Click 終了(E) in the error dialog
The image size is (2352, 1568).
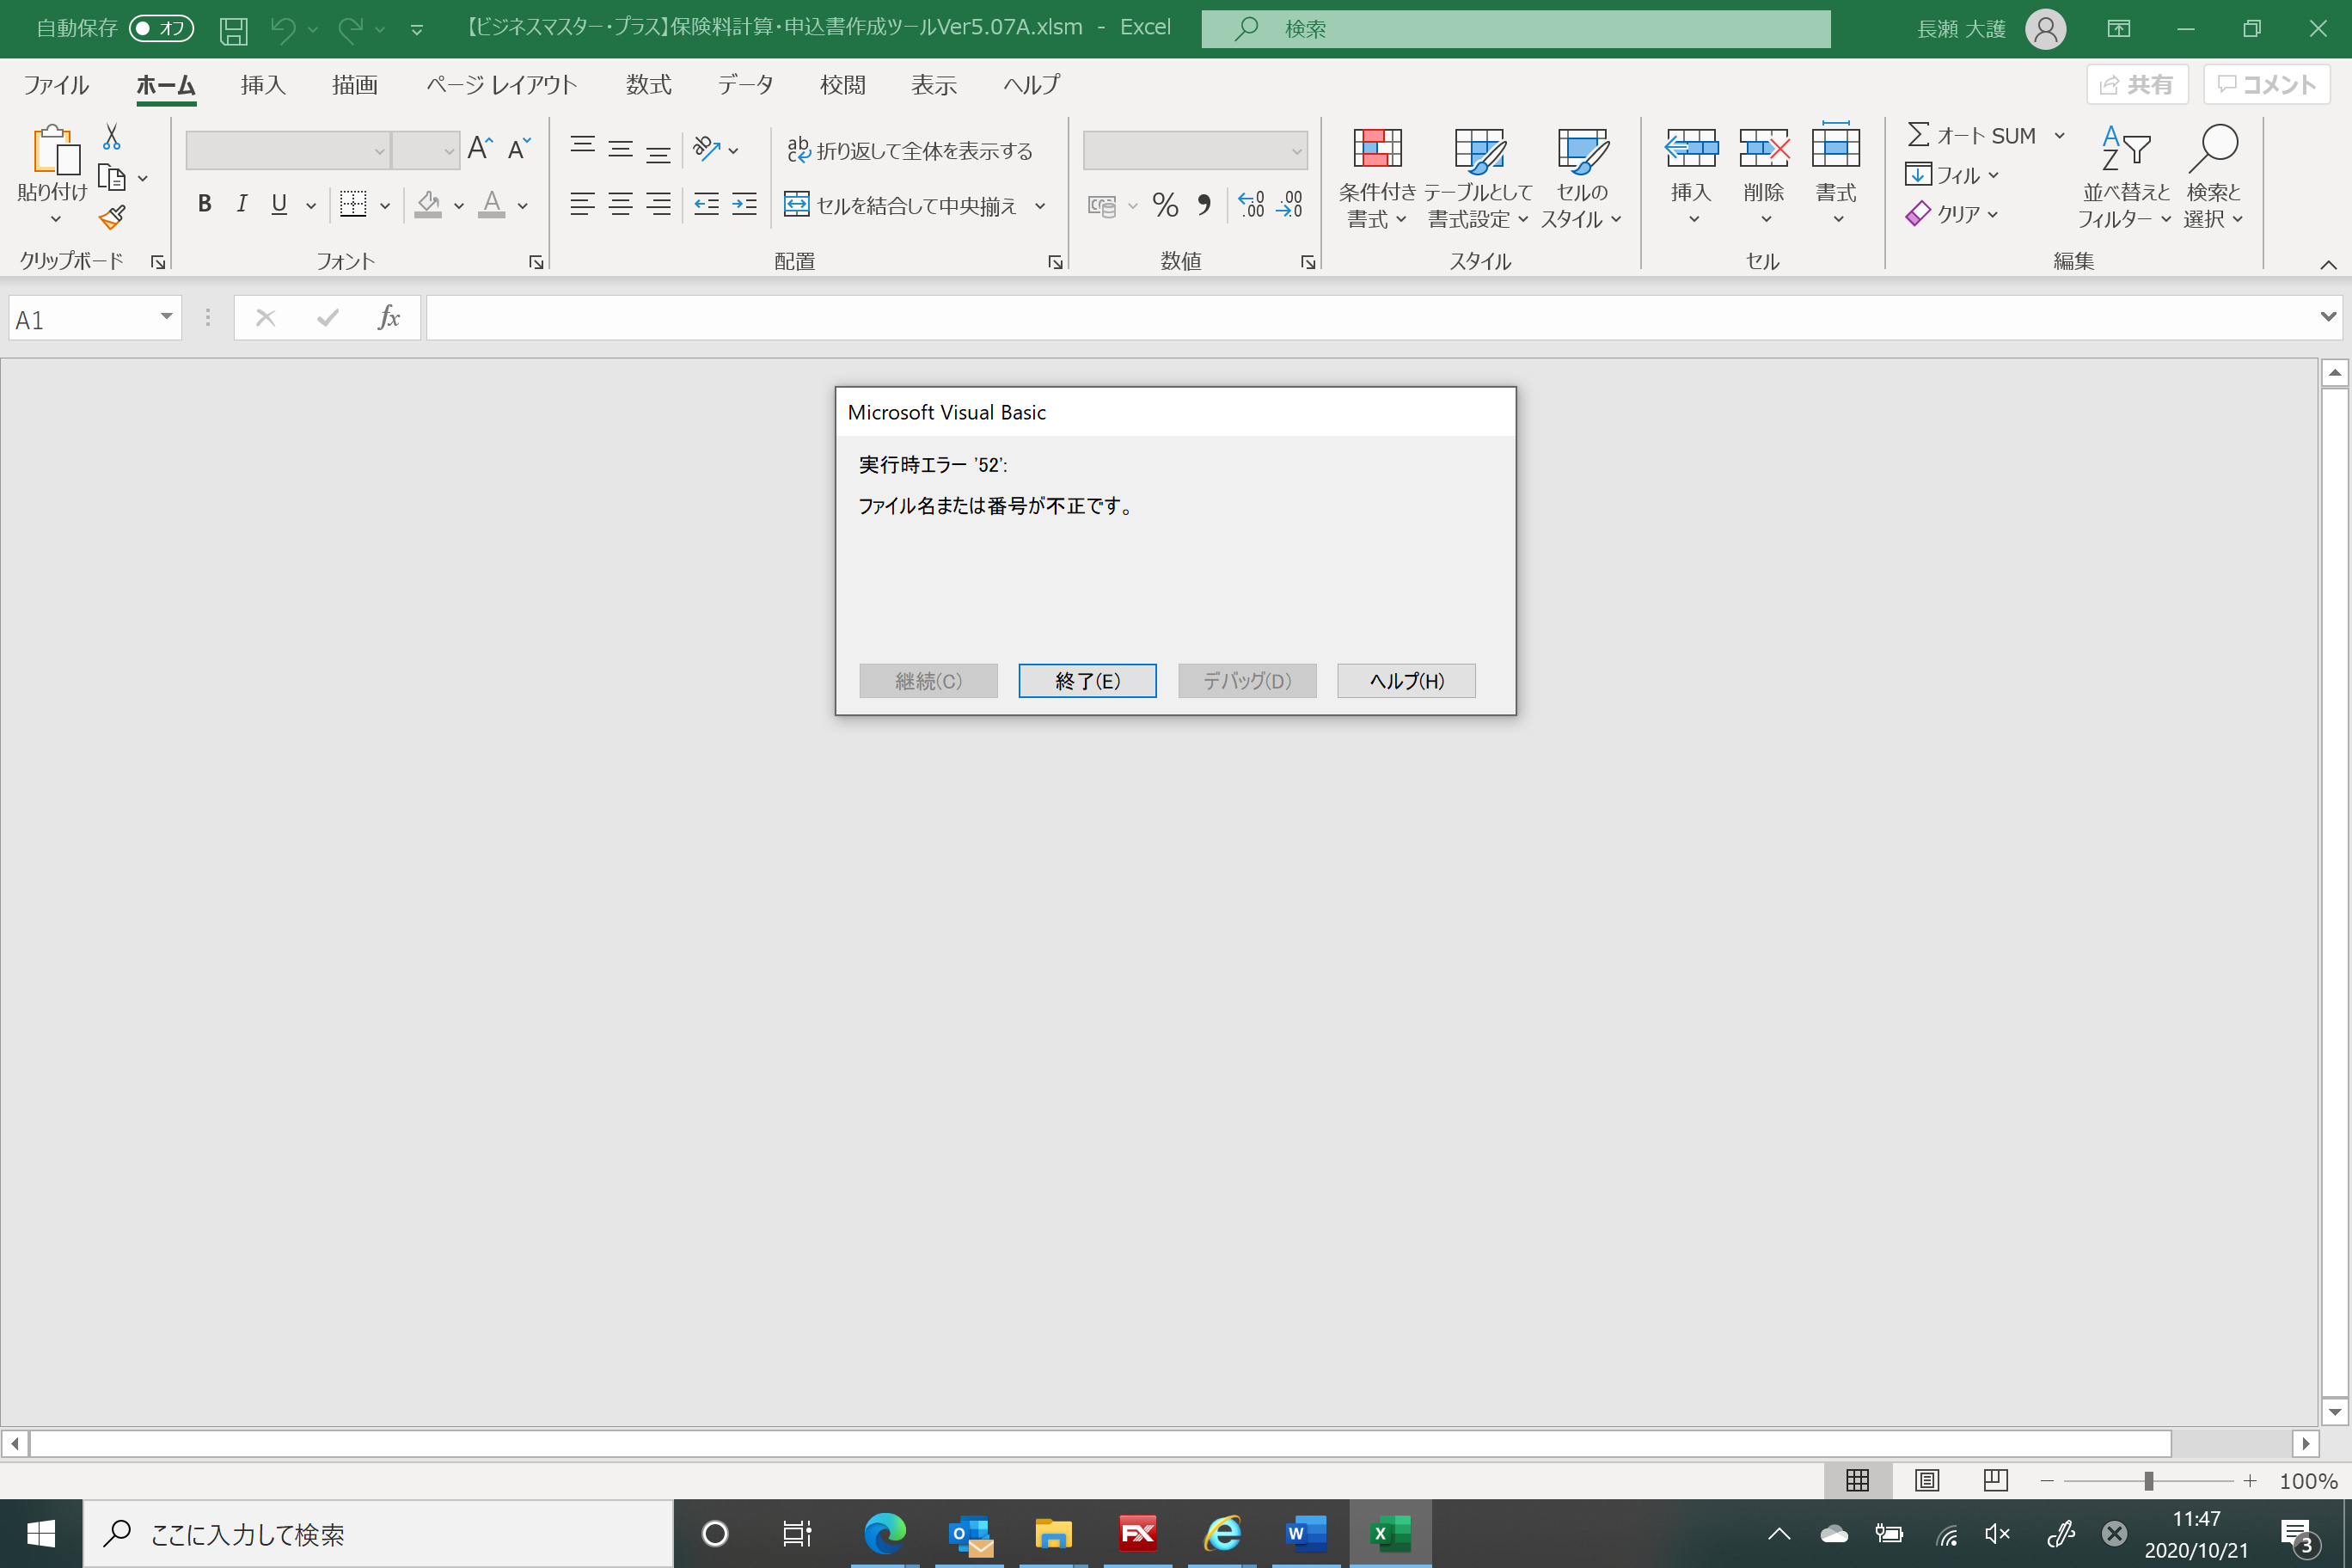1087,680
